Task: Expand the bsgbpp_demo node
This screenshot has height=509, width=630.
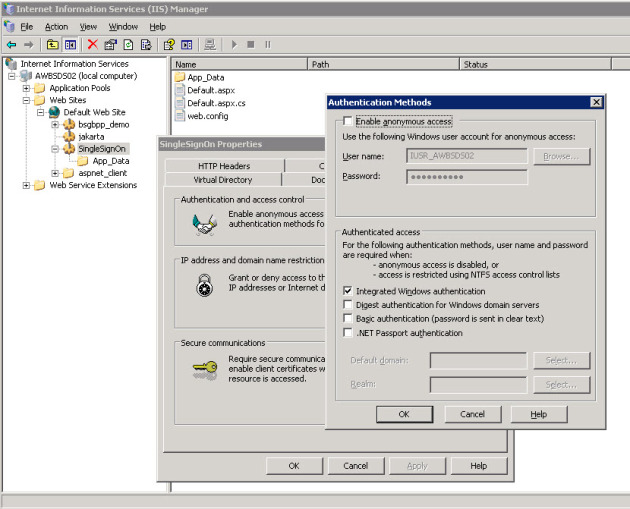Action: point(55,125)
